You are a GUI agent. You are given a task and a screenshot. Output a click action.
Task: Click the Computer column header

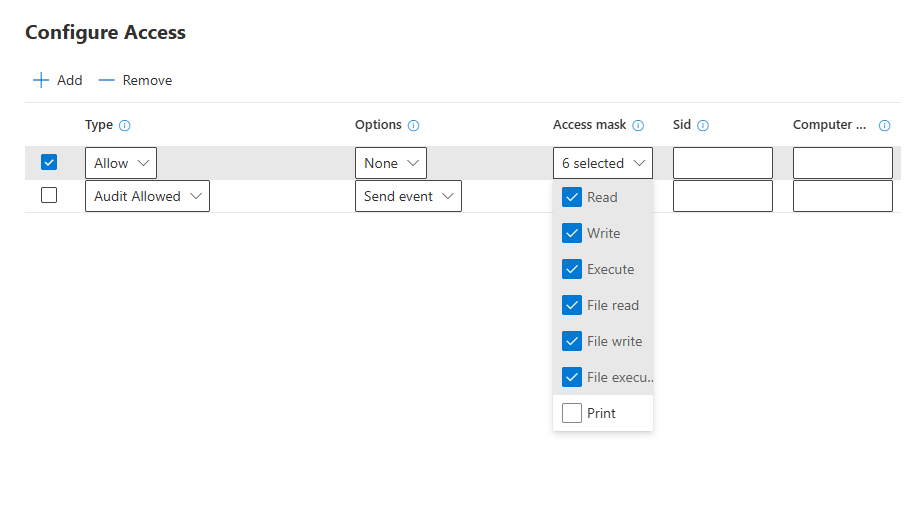click(x=829, y=124)
